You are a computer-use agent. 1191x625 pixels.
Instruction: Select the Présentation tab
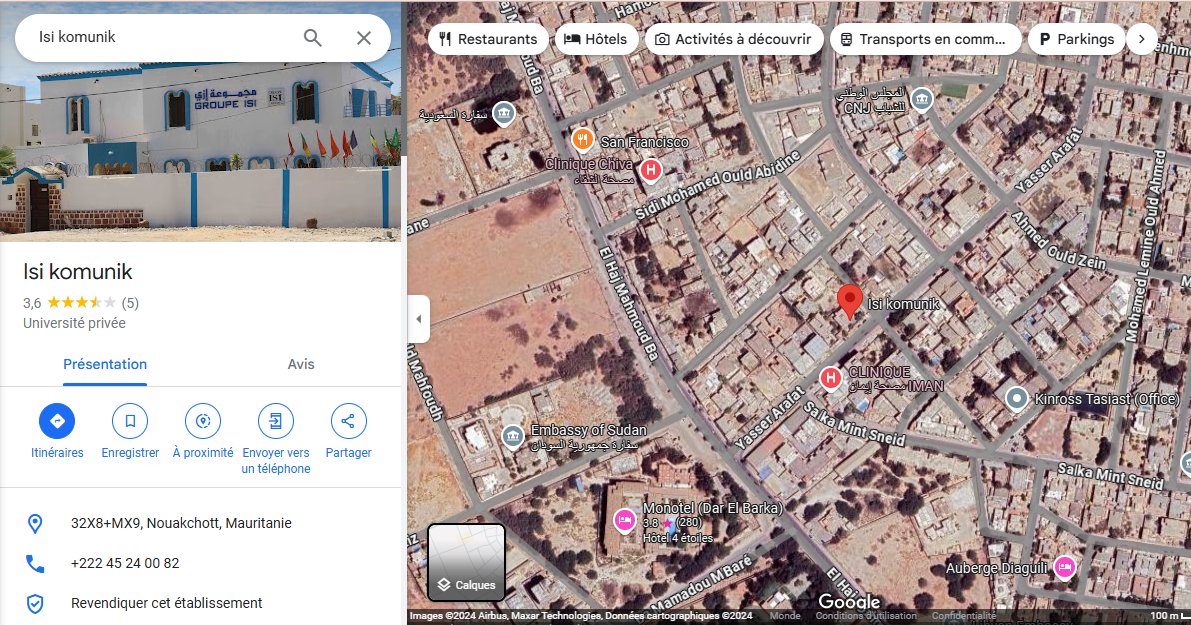[x=105, y=365]
